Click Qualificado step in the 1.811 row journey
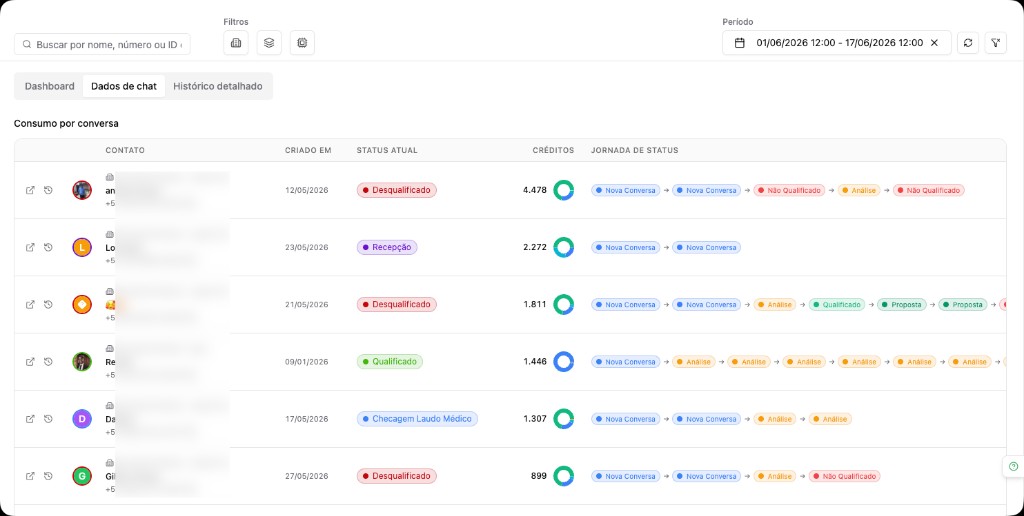 click(x=837, y=304)
